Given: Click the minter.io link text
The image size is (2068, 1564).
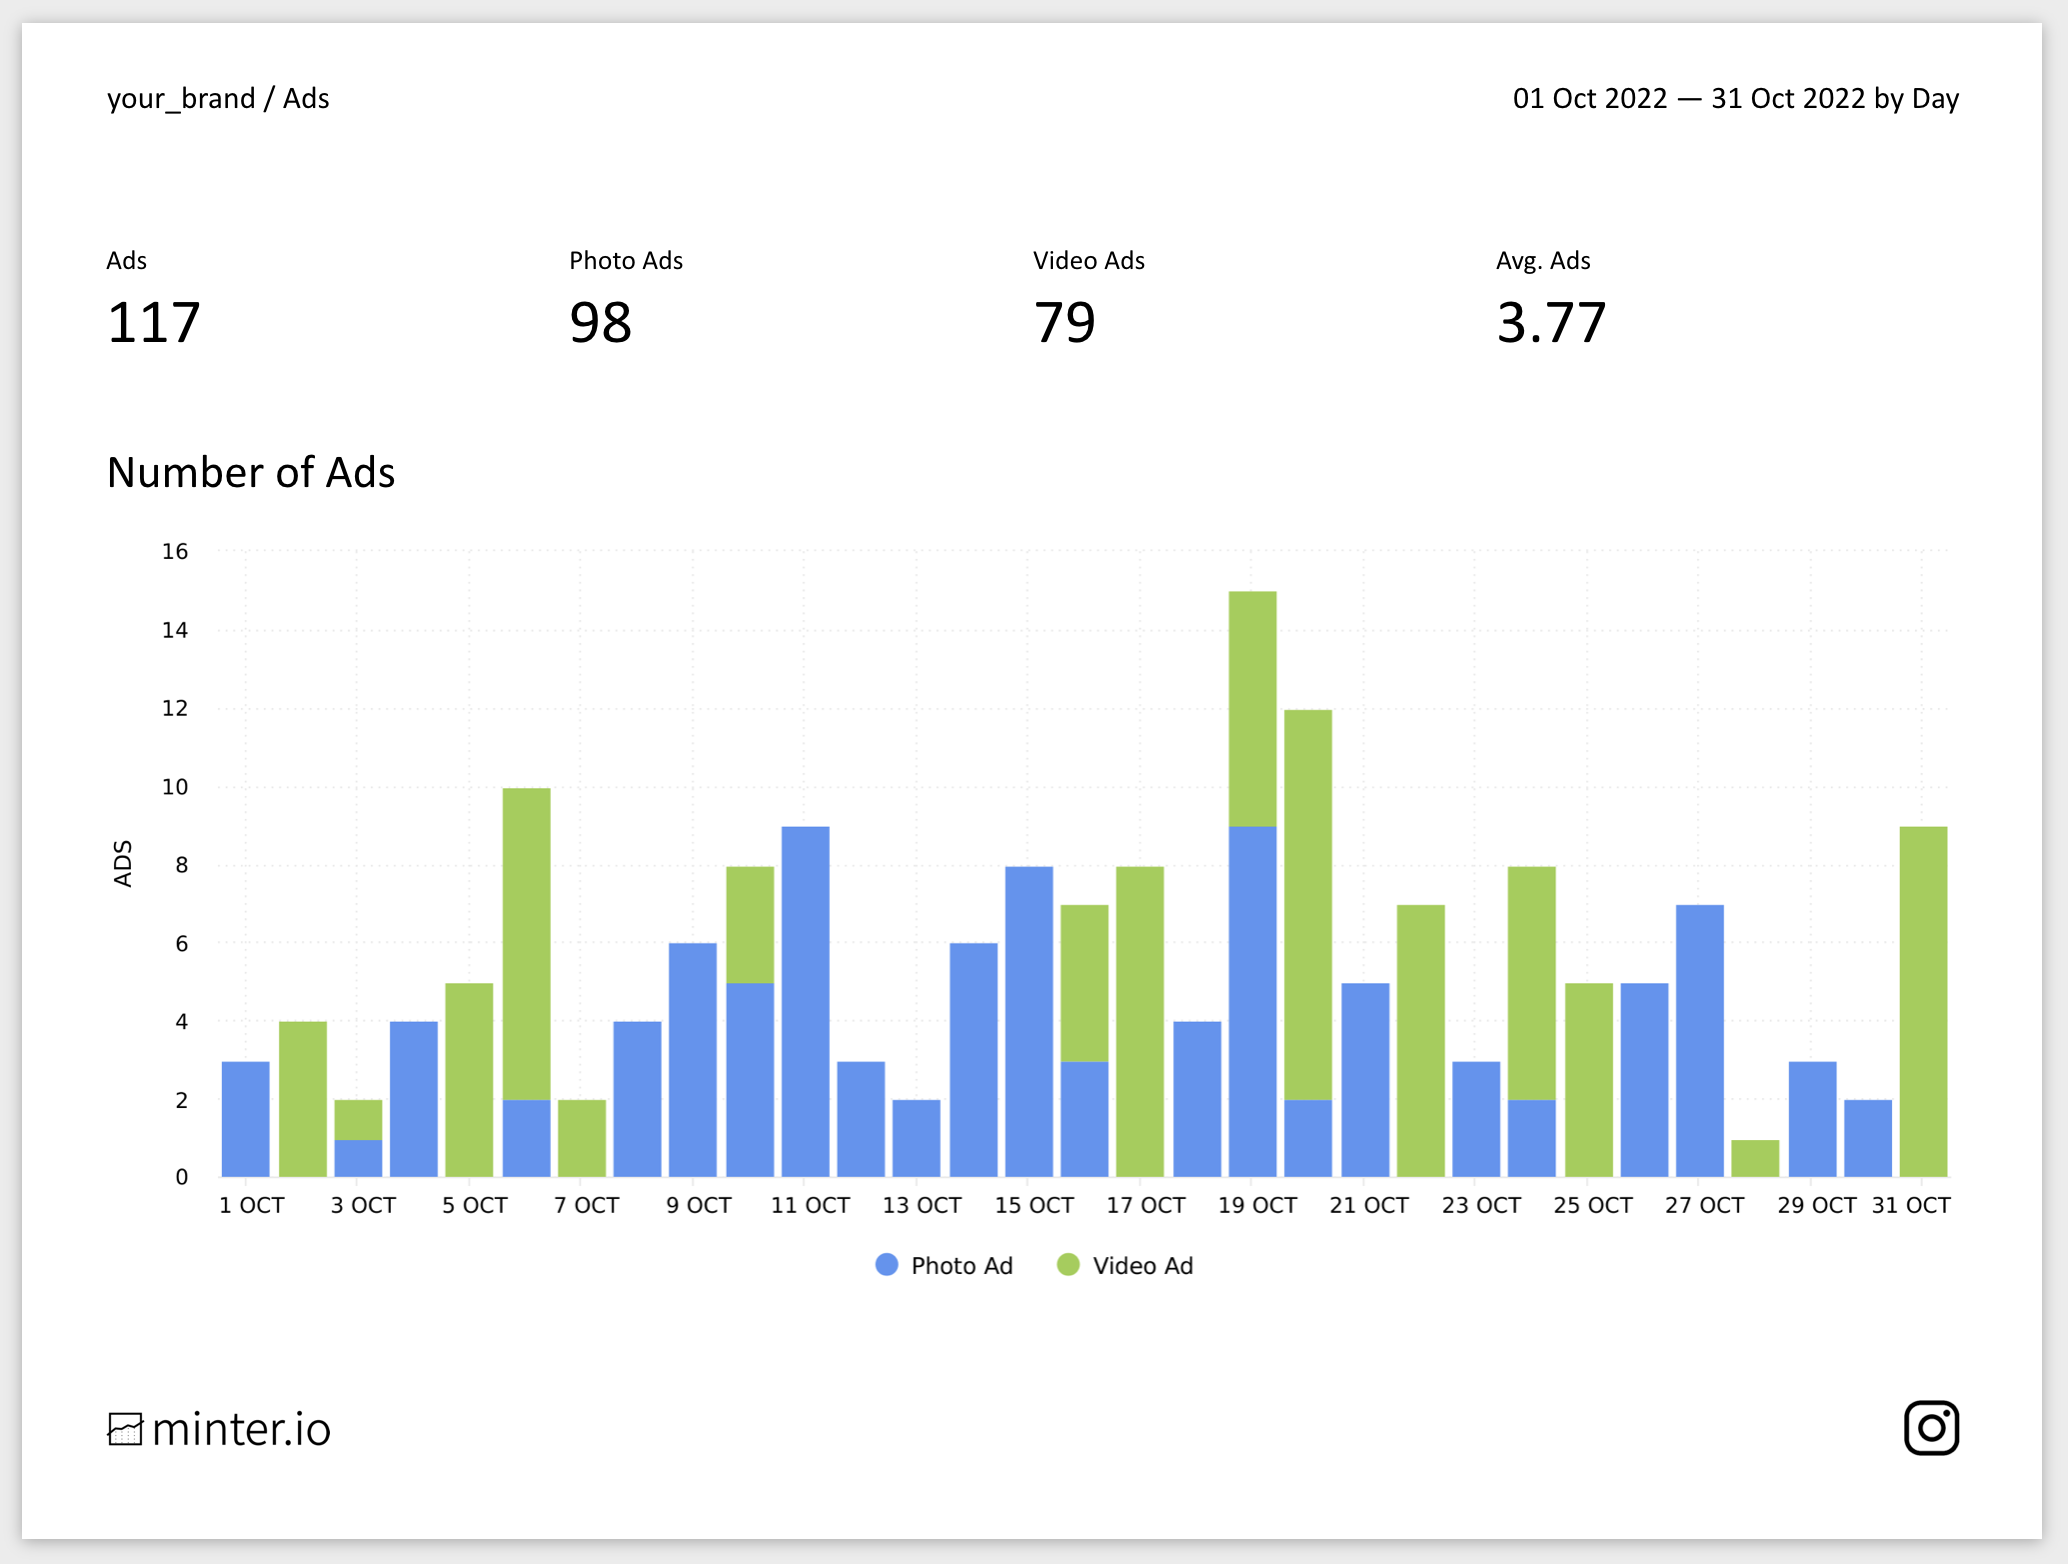Looking at the screenshot, I should [x=240, y=1429].
